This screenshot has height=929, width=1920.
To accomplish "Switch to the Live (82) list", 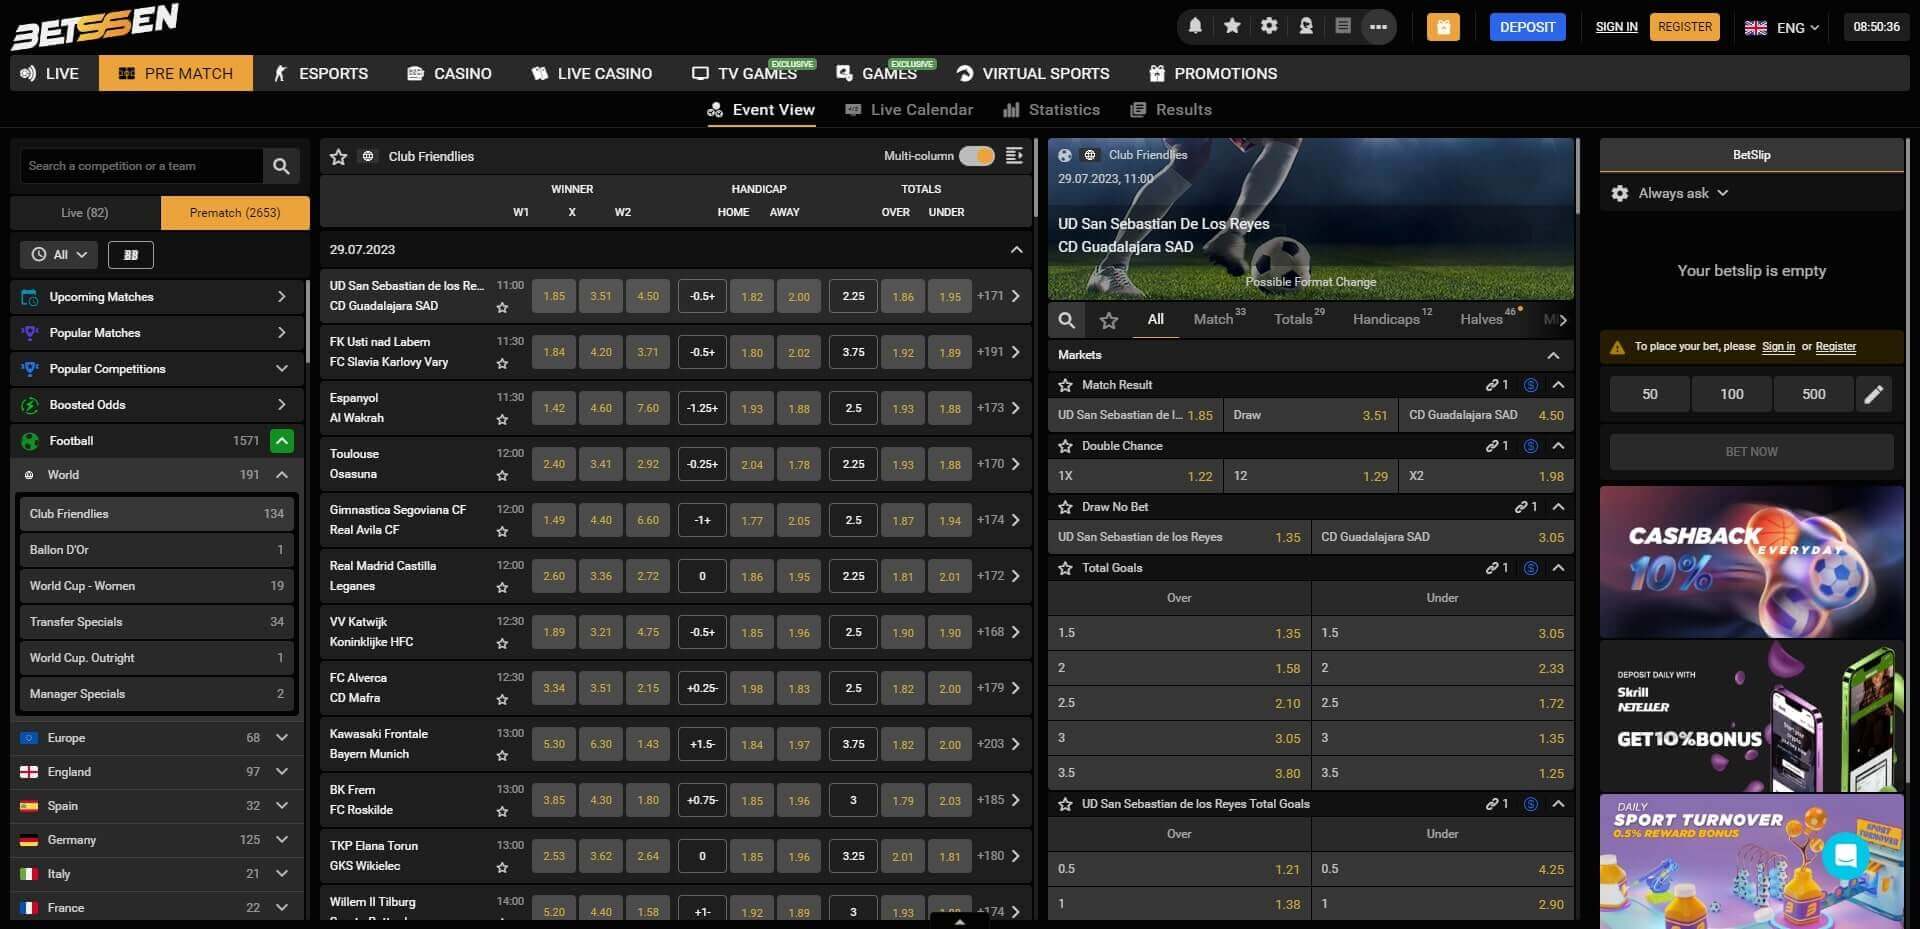I will pyautogui.click(x=85, y=213).
